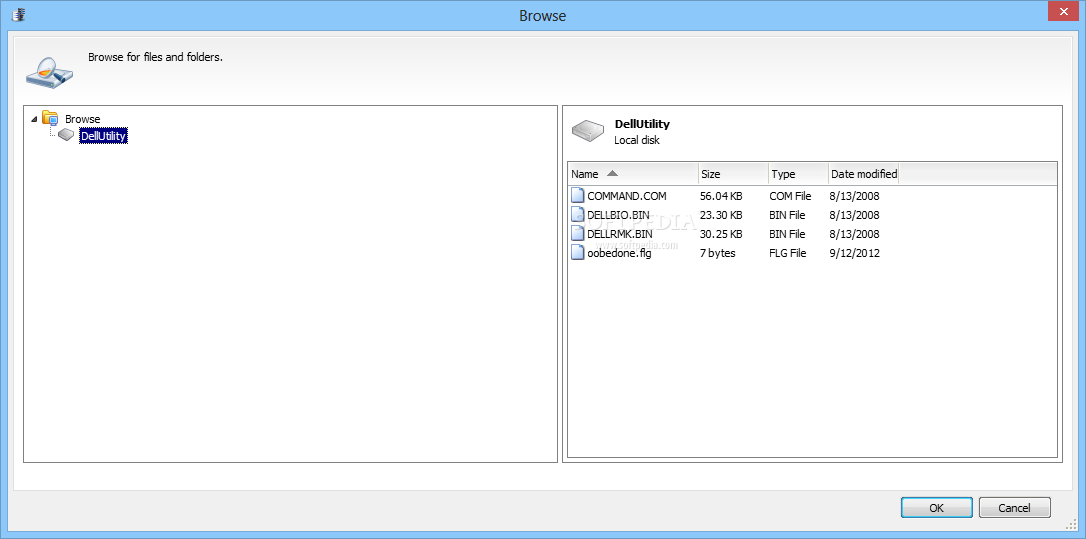1086x539 pixels.
Task: Sort files by Type column
Action: (x=799, y=174)
